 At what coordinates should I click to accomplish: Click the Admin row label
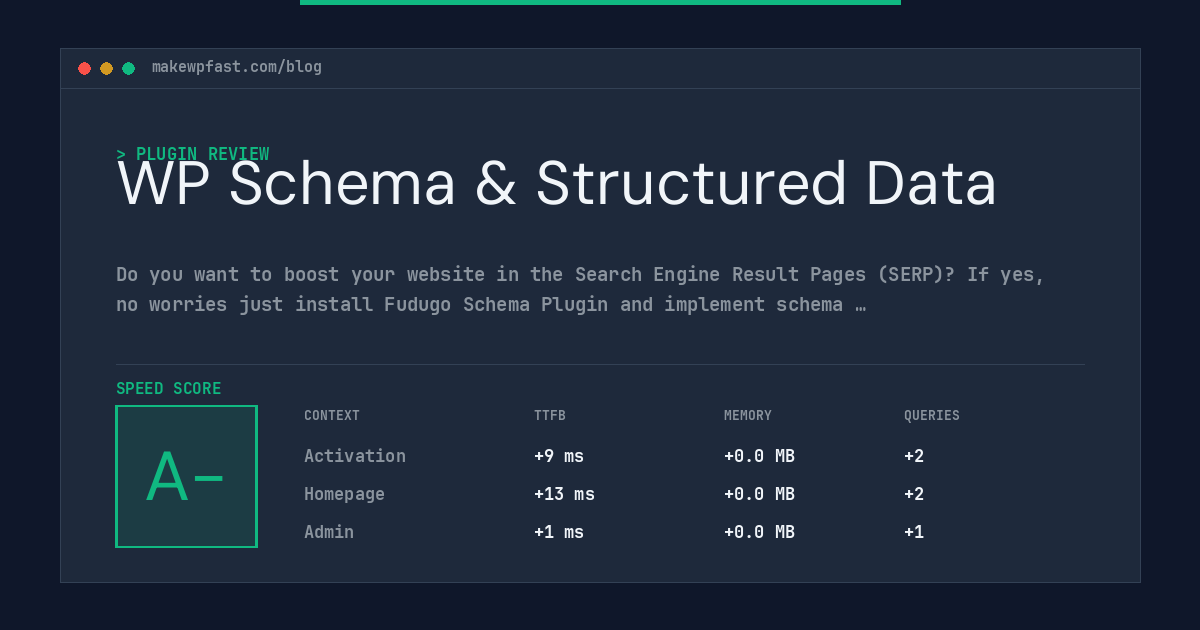coord(329,532)
